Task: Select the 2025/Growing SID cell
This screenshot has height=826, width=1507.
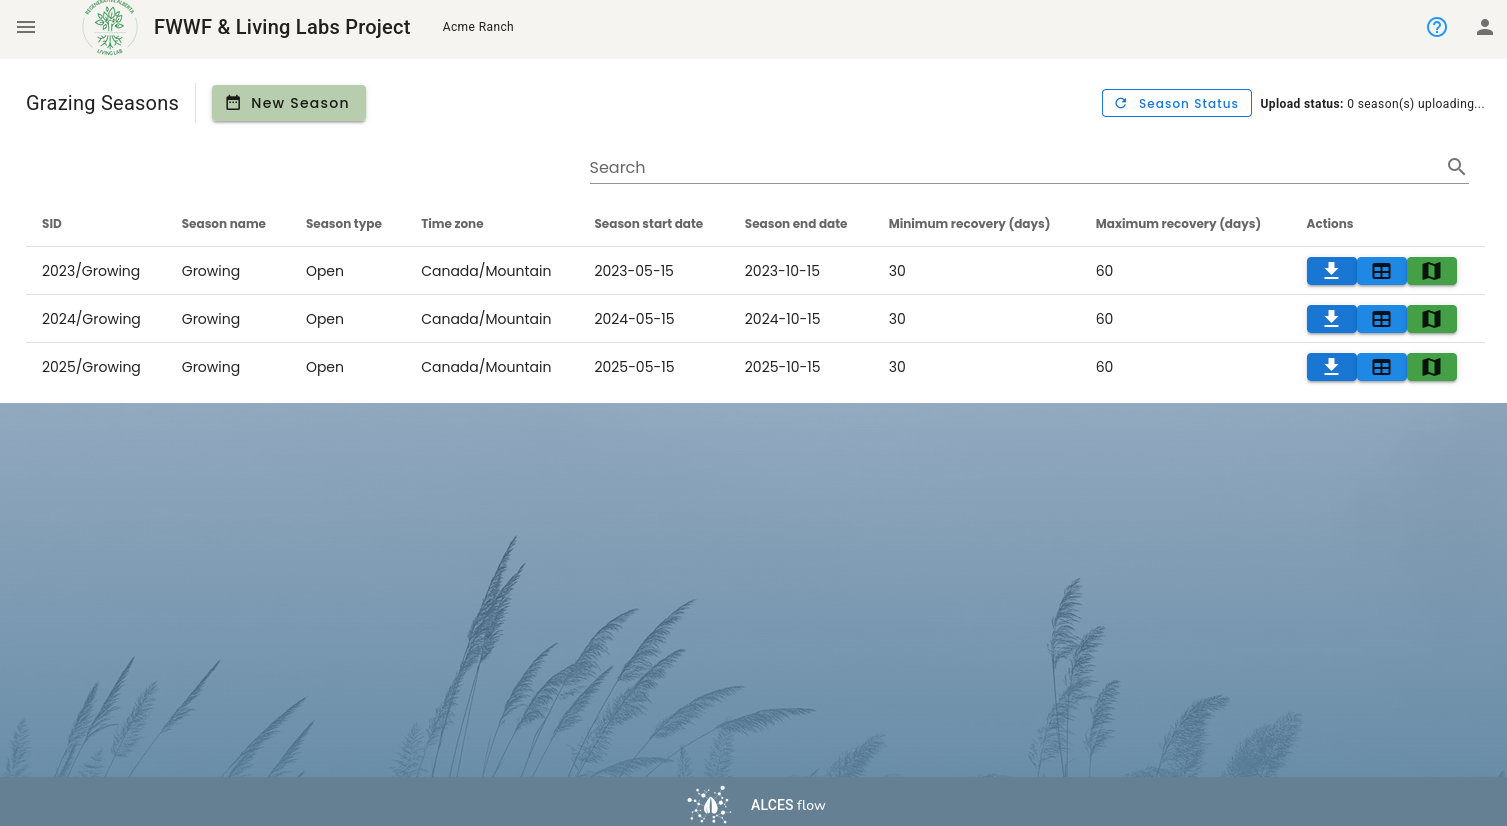Action: tap(91, 367)
